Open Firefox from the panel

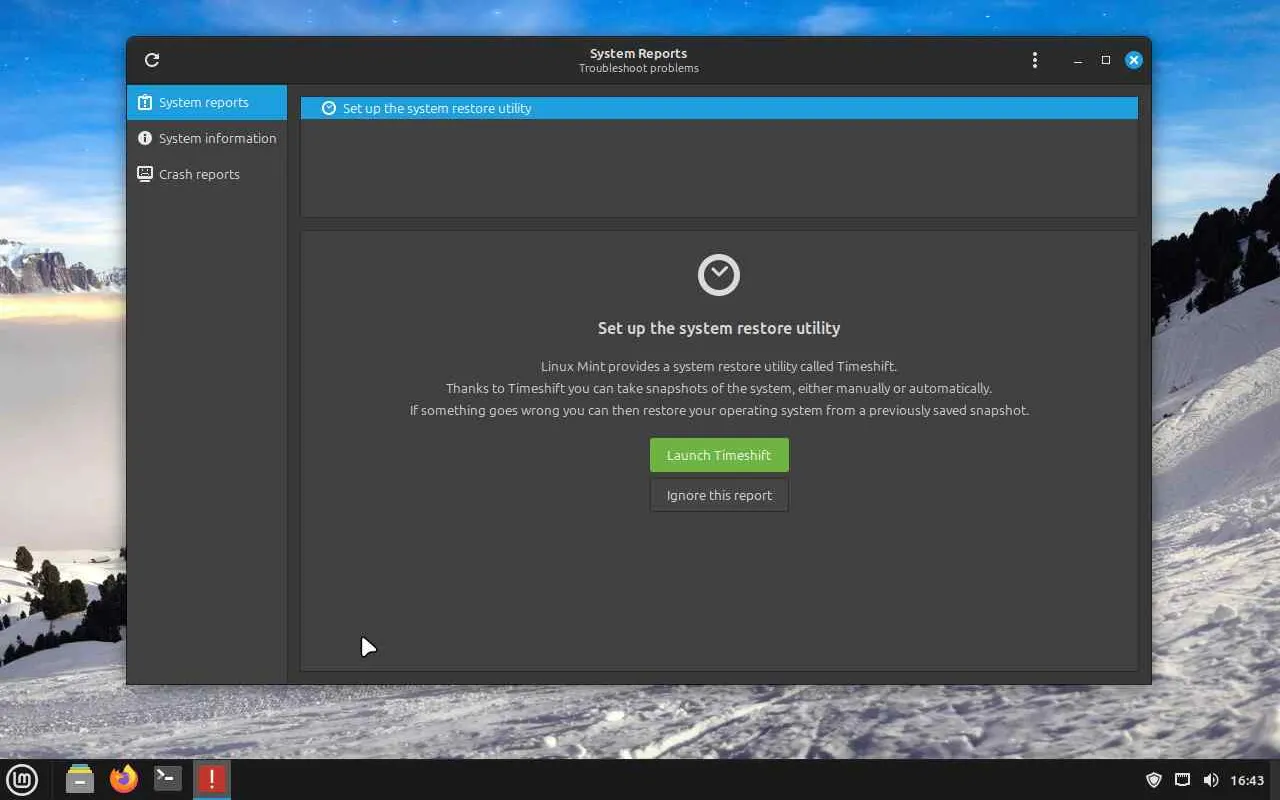124,779
